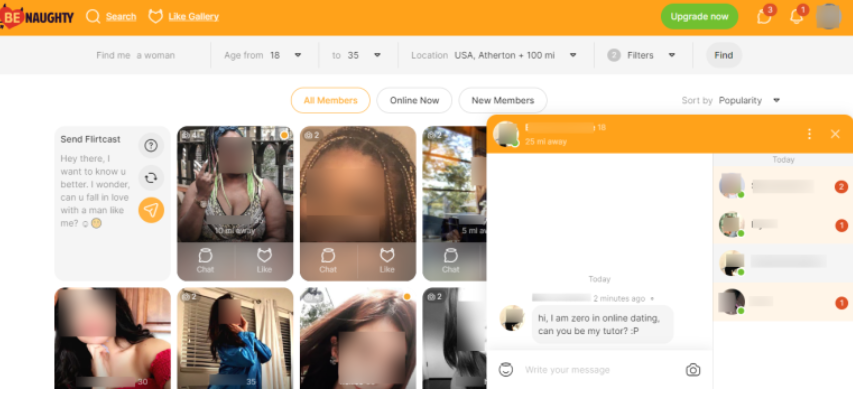Open the Like Gallery link

[x=184, y=16]
